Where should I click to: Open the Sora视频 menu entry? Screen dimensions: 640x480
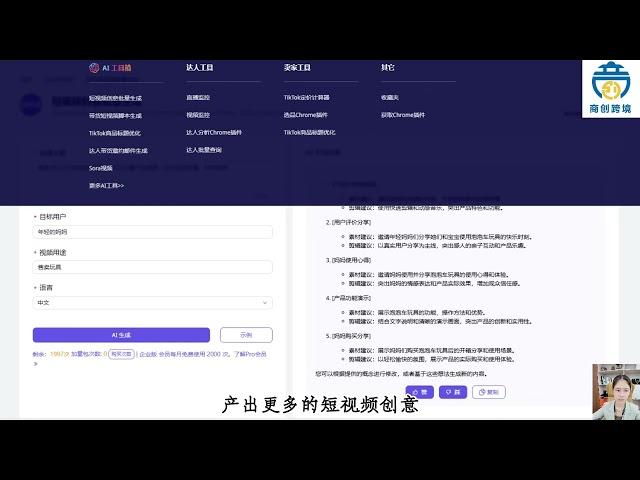click(x=101, y=168)
